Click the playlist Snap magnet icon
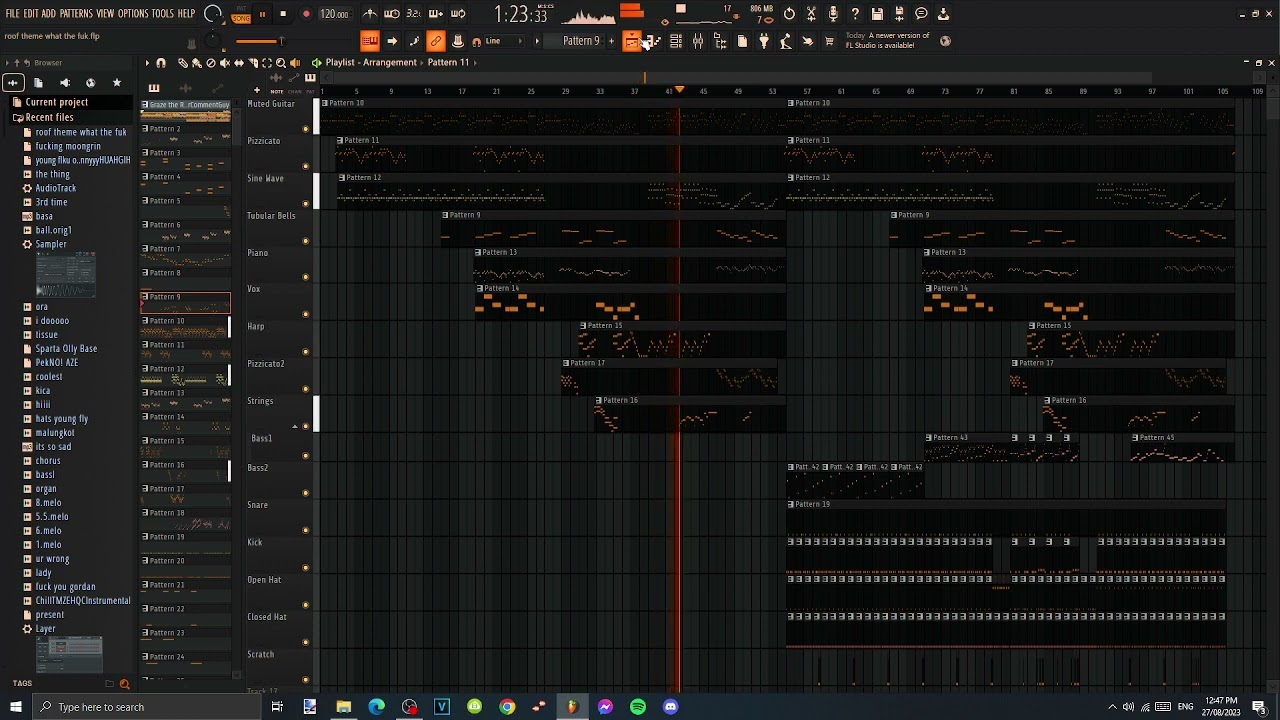Viewport: 1280px width, 720px height. [161, 62]
